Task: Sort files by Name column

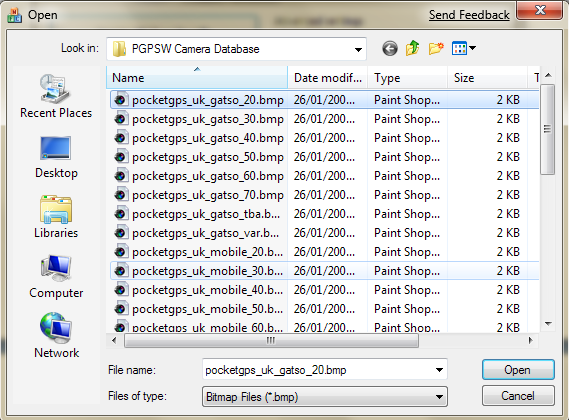Action: 197,78
